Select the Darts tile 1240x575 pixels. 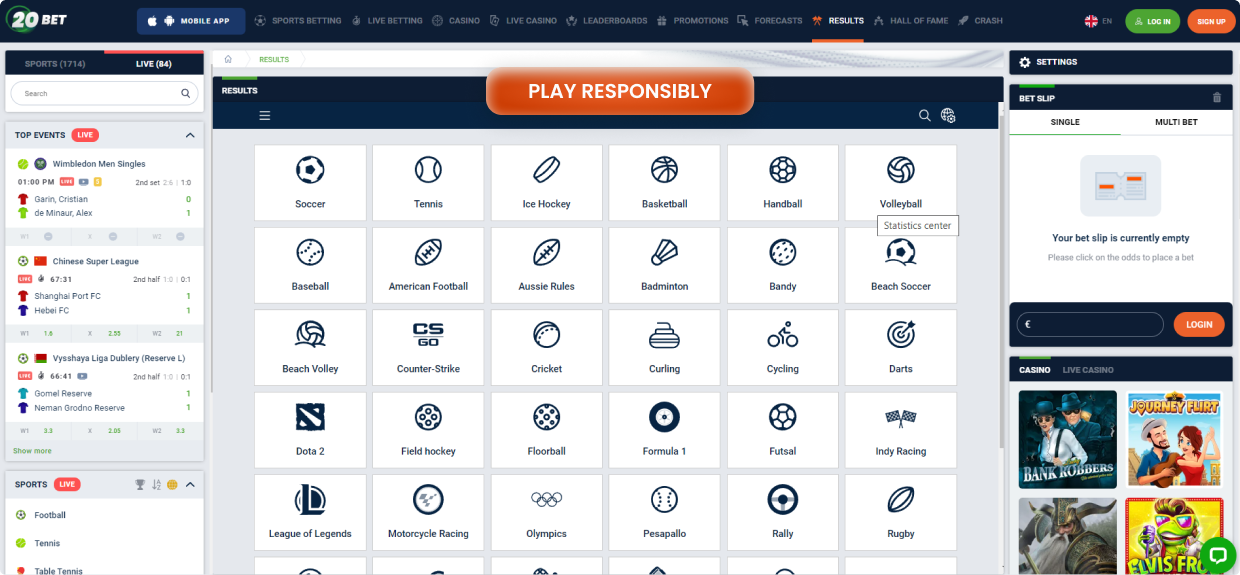900,348
